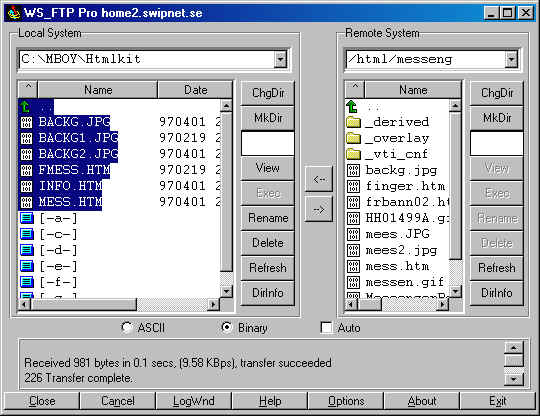Click the WS_FTP Pro title bar icon

14,13
